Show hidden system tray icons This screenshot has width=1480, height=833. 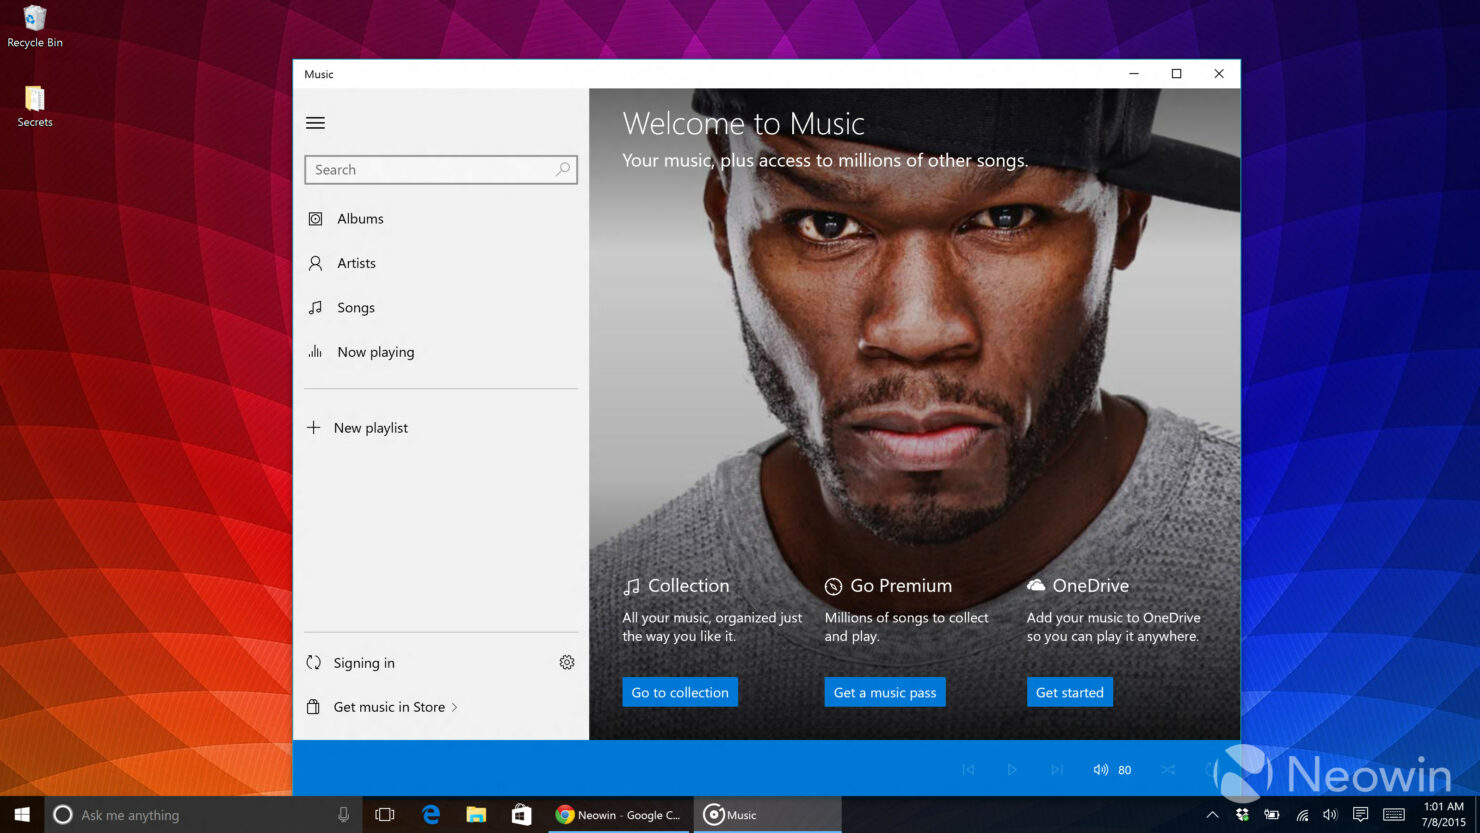click(x=1212, y=815)
